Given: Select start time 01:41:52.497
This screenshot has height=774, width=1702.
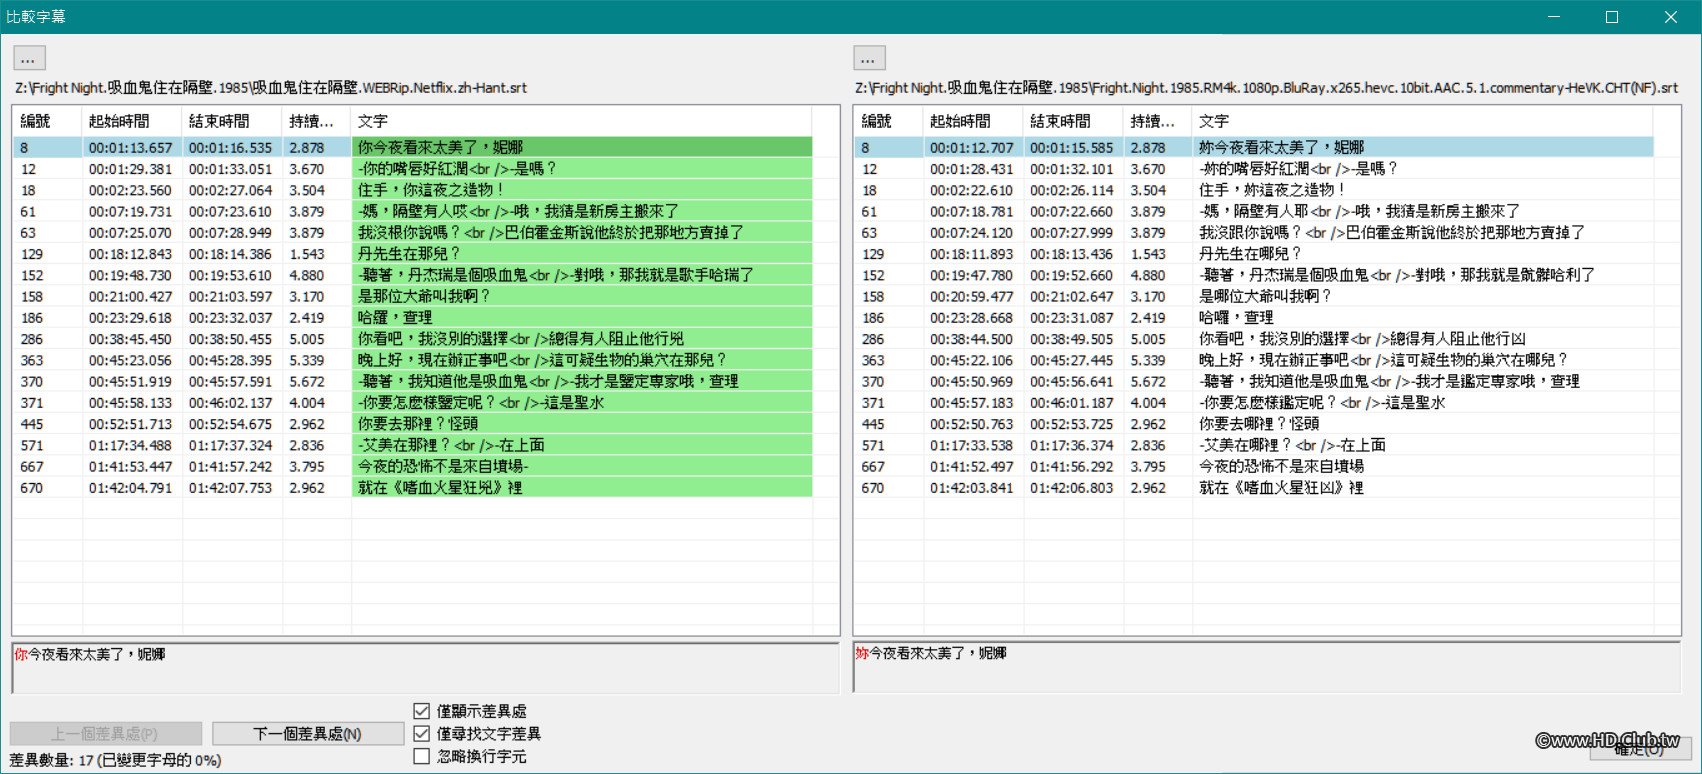Looking at the screenshot, I should (972, 467).
